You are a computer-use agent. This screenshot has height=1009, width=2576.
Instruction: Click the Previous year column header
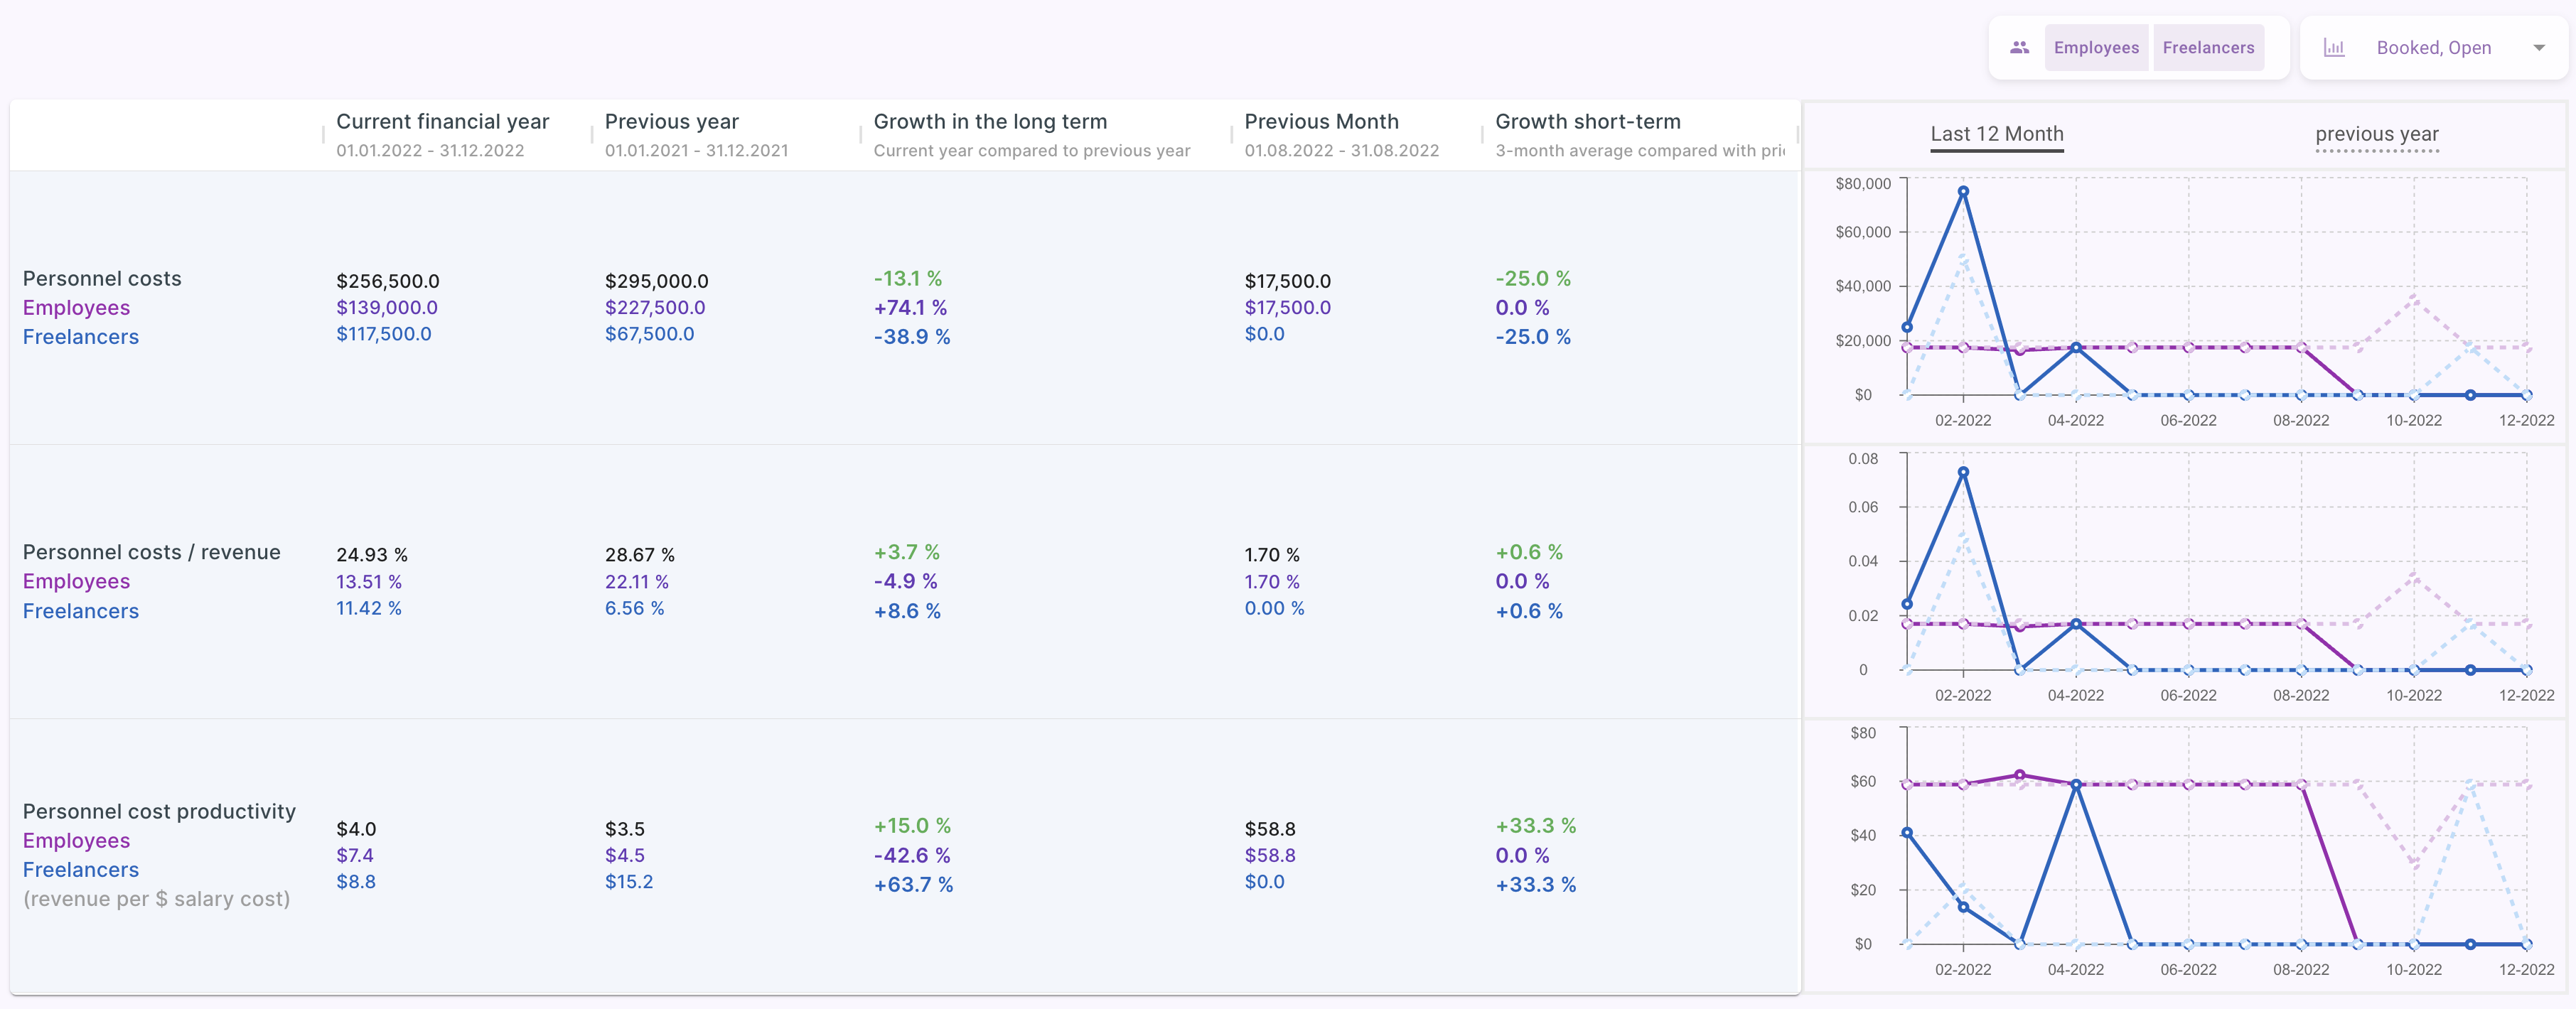(671, 122)
